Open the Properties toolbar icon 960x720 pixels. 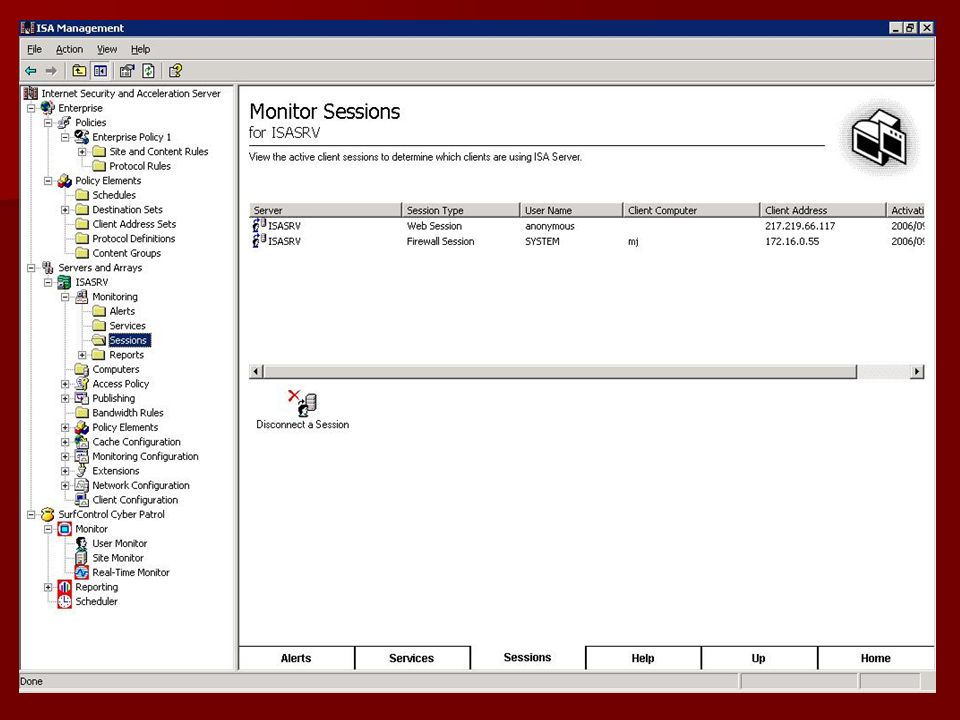[127, 71]
